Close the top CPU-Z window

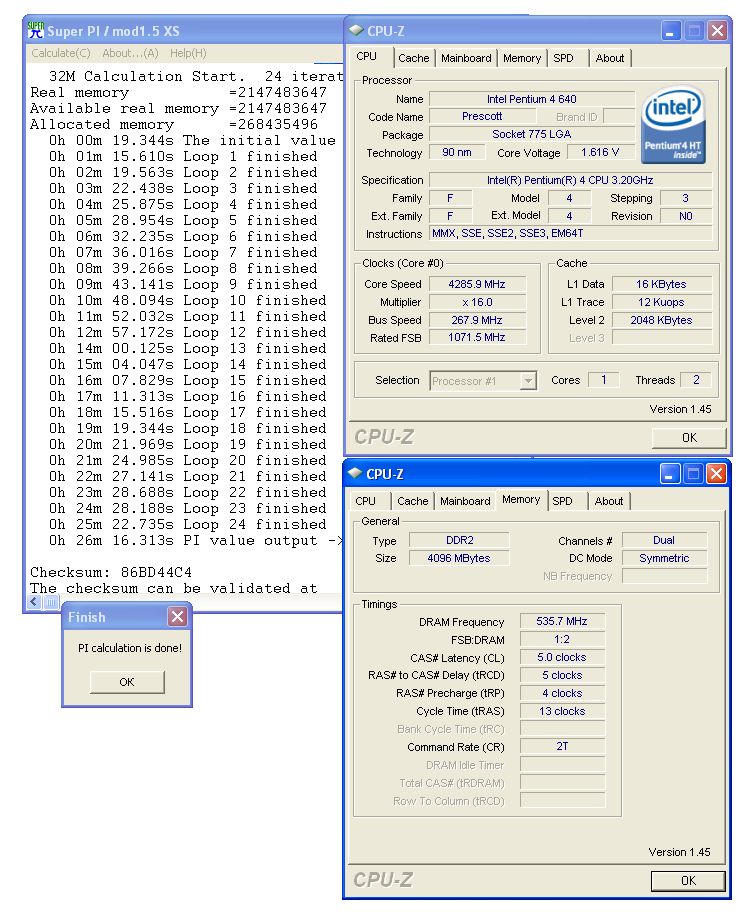coord(717,30)
